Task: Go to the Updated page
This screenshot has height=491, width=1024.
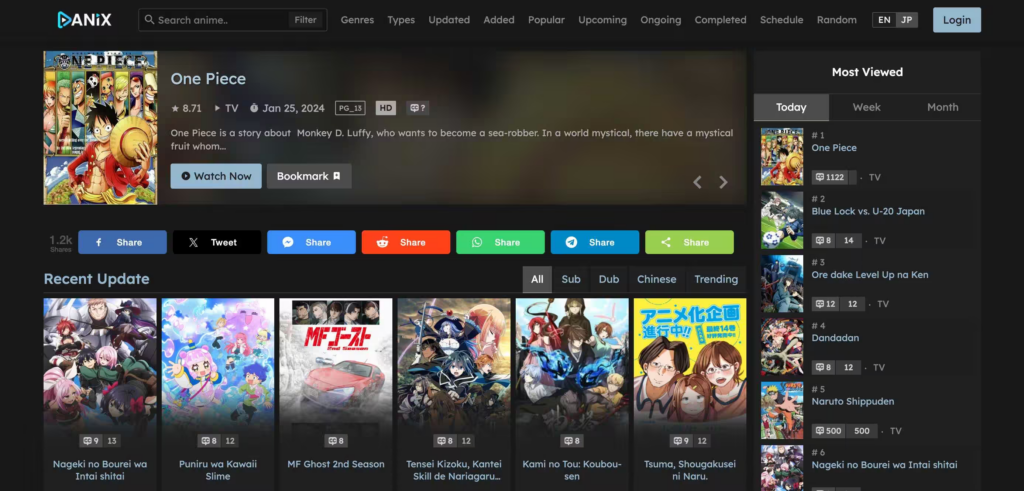Action: pyautogui.click(x=449, y=20)
